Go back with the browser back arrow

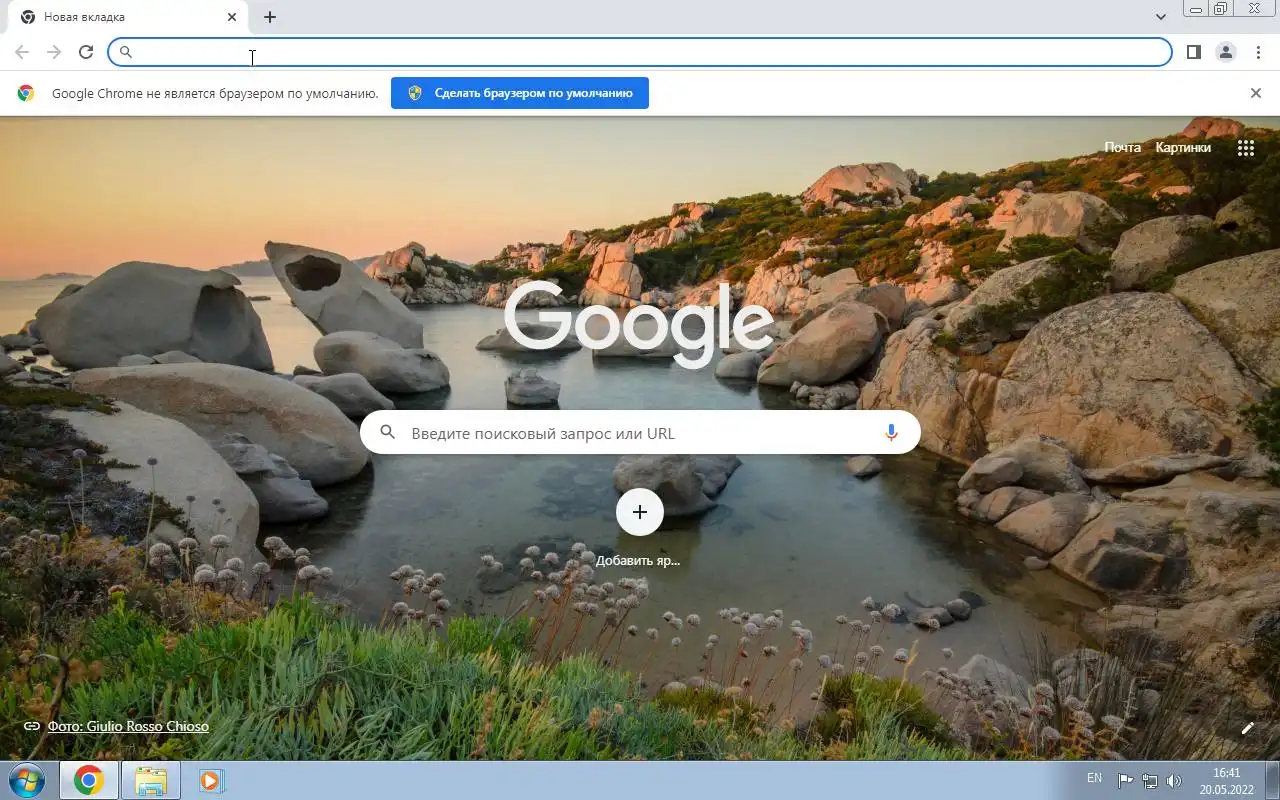[22, 52]
